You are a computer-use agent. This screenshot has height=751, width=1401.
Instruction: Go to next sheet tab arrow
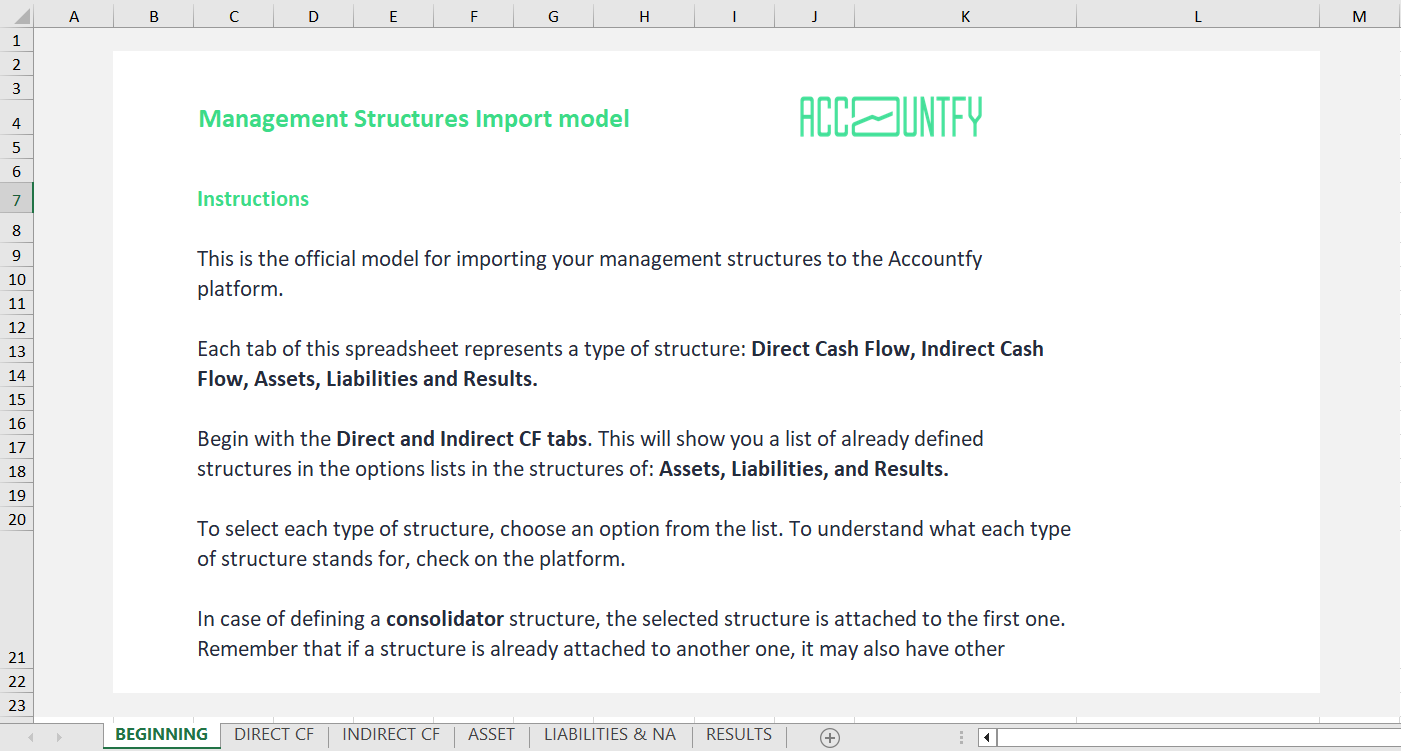(x=59, y=737)
